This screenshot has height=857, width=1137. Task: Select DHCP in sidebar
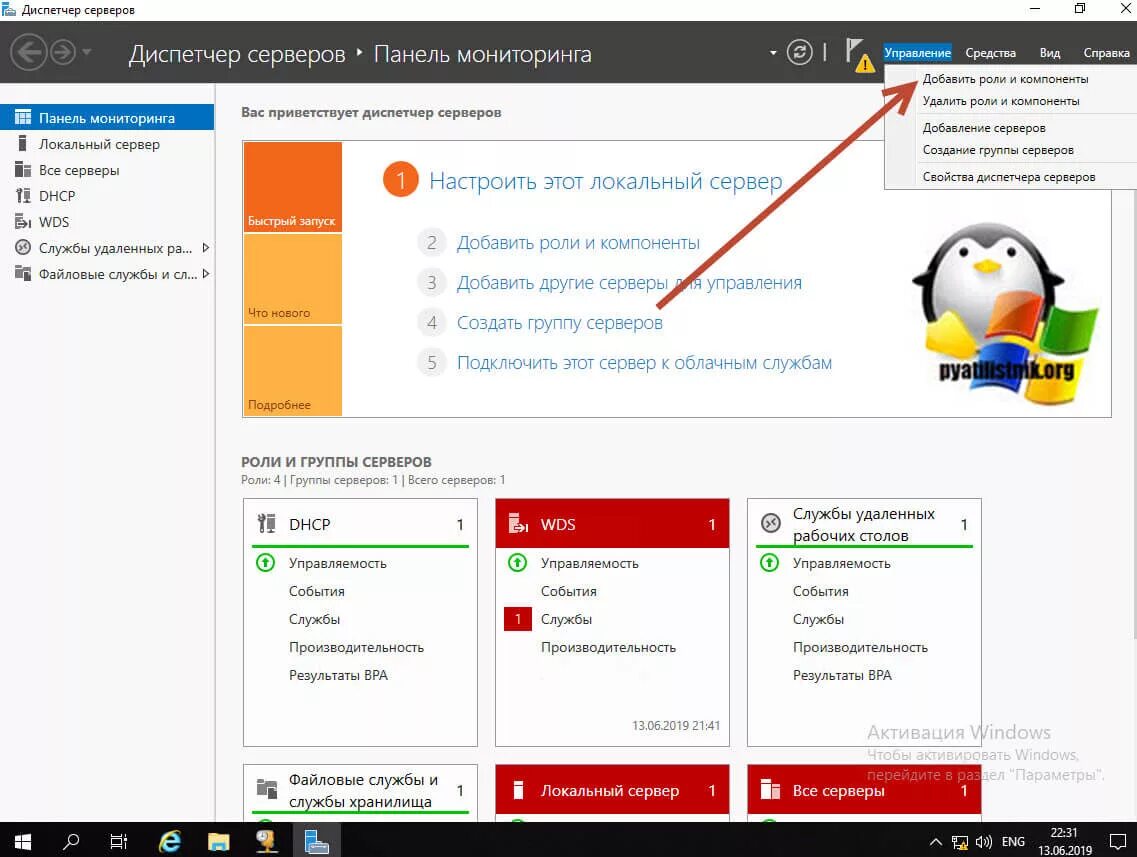pyautogui.click(x=107, y=196)
